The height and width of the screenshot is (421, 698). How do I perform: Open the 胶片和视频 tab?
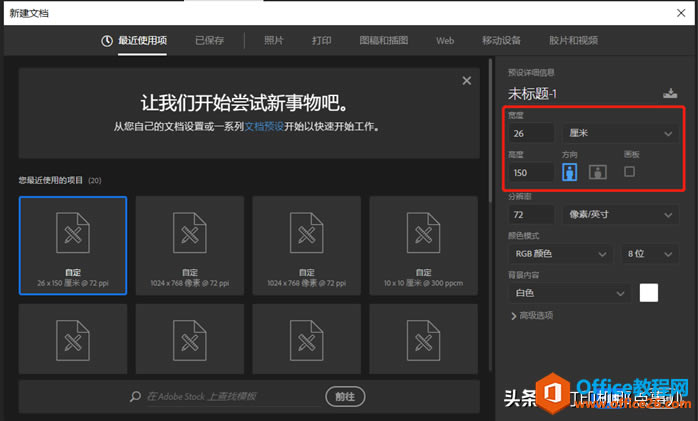click(573, 40)
